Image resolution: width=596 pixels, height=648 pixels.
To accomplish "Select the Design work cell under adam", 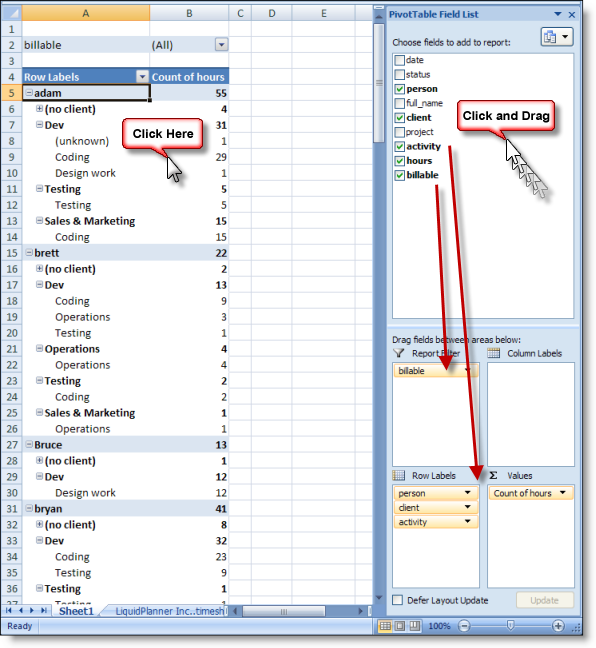I will (x=86, y=173).
